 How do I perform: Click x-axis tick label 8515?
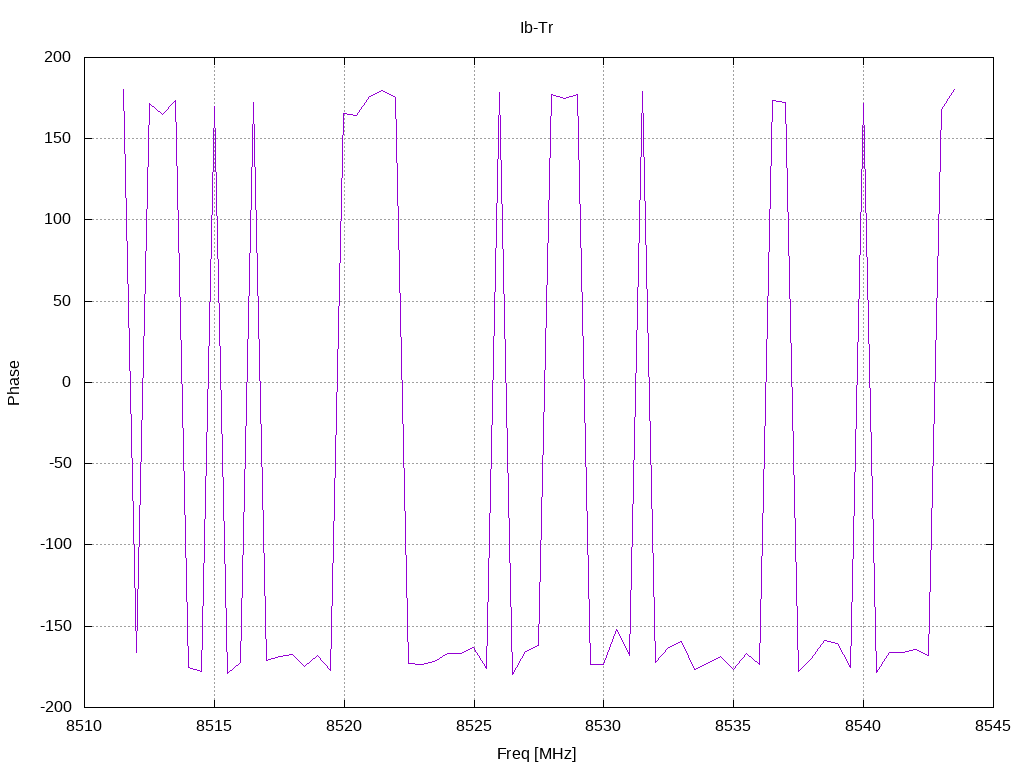[x=214, y=726]
